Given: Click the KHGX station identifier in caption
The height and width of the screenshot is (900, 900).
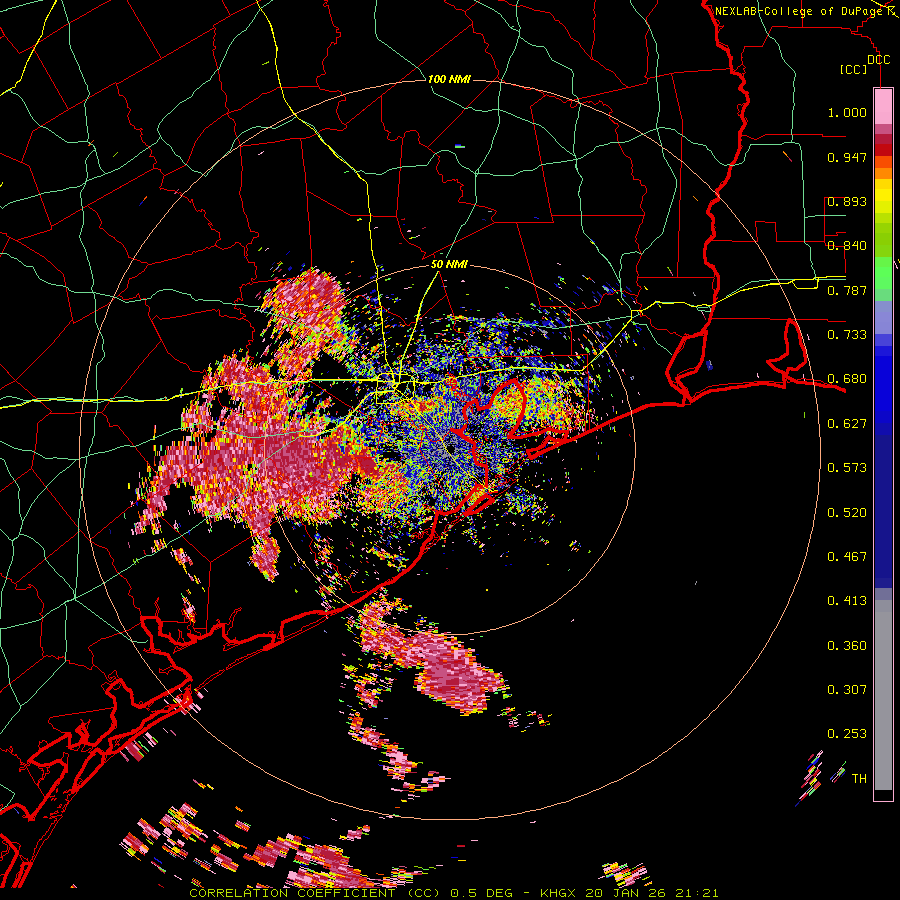Looking at the screenshot, I should point(558,893).
